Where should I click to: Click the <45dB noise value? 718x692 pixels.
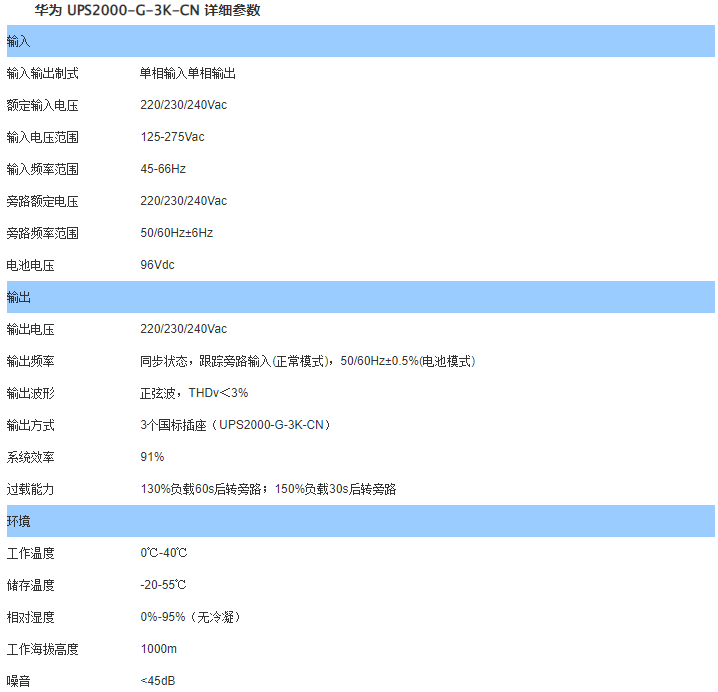pos(158,682)
